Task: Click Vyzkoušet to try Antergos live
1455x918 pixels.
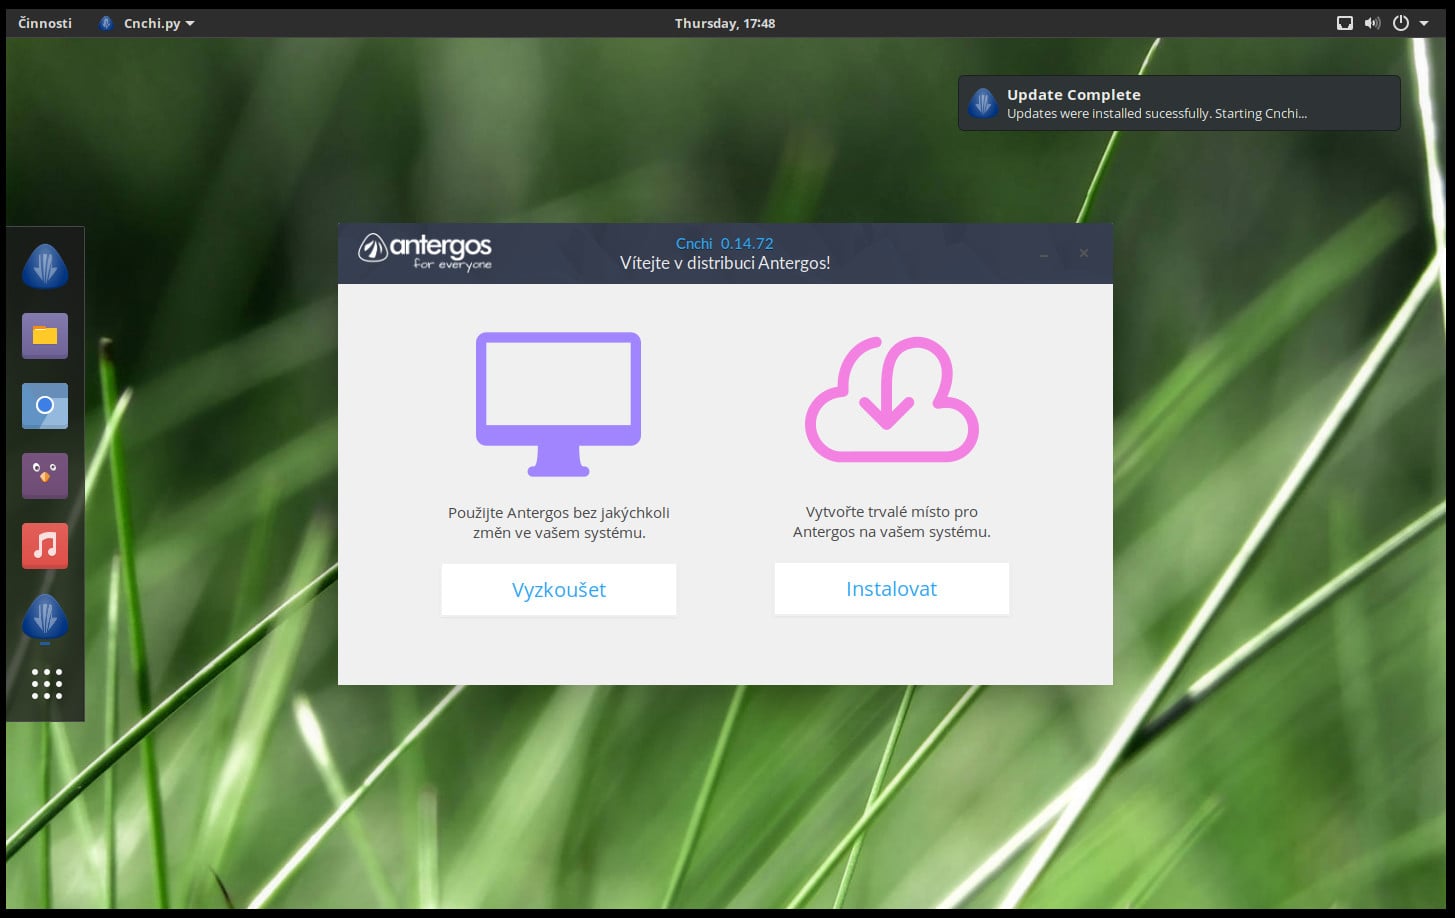Action: point(558,590)
